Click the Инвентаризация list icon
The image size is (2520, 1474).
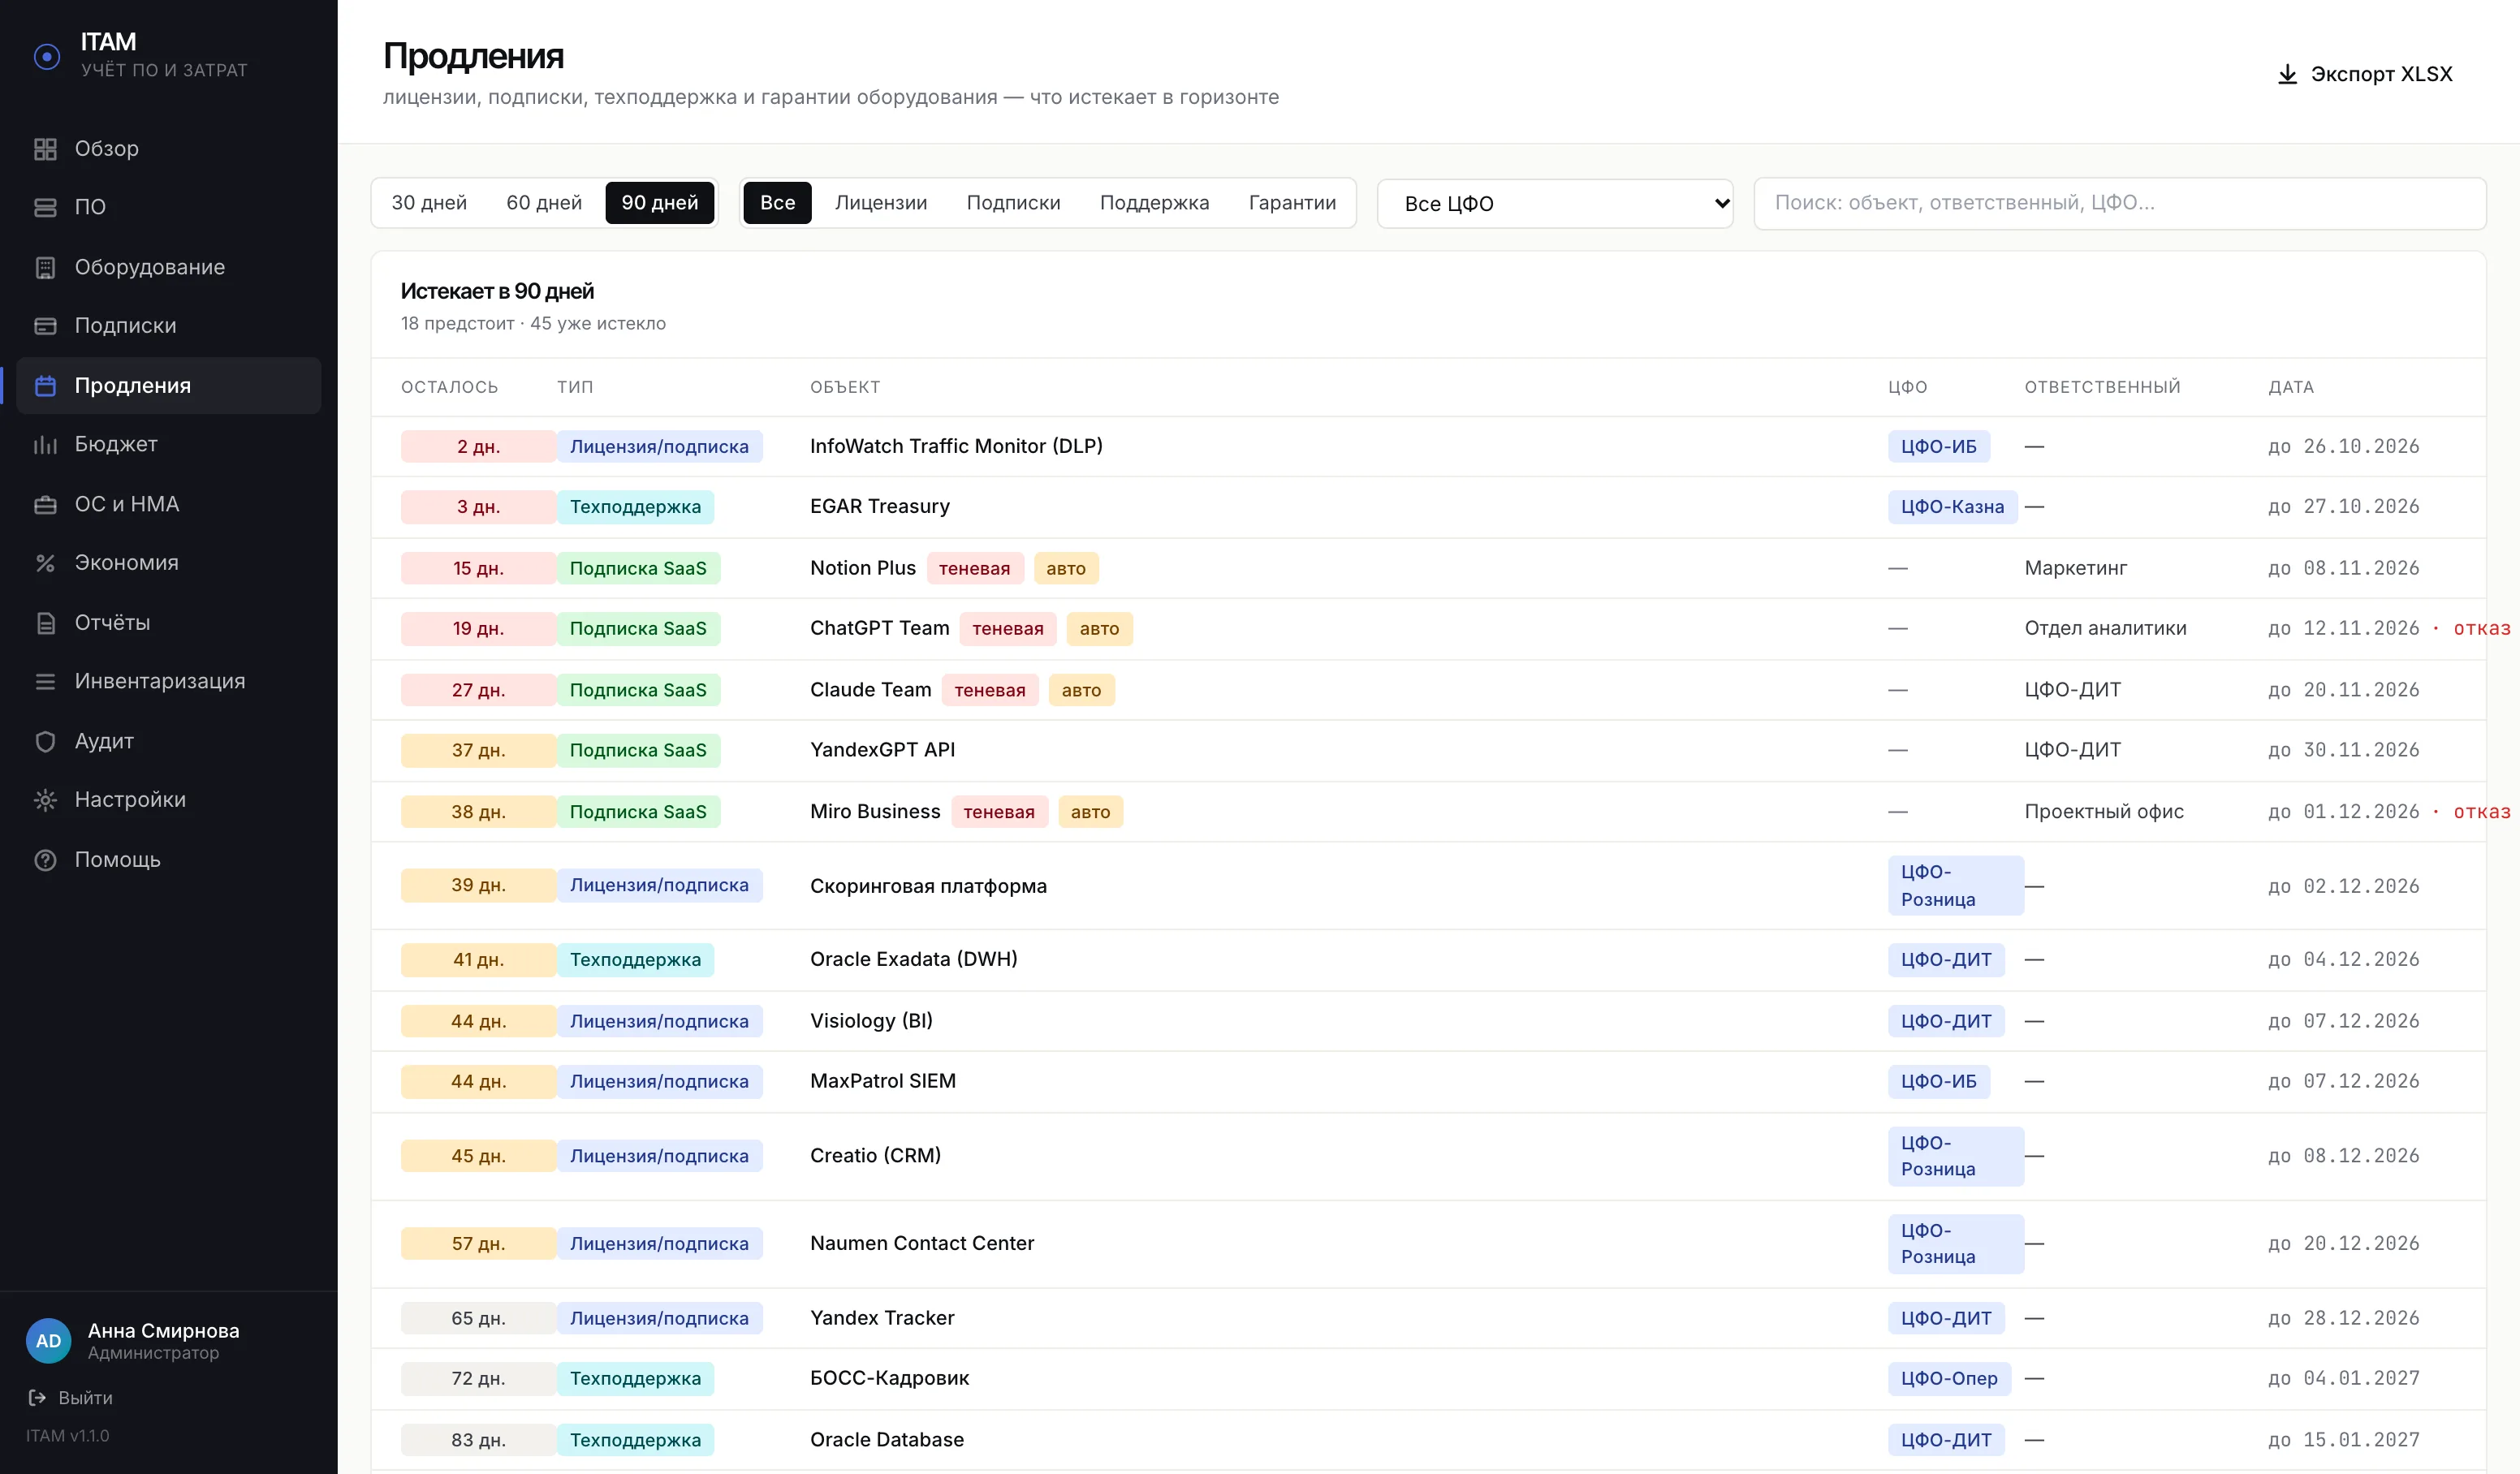coord(45,681)
